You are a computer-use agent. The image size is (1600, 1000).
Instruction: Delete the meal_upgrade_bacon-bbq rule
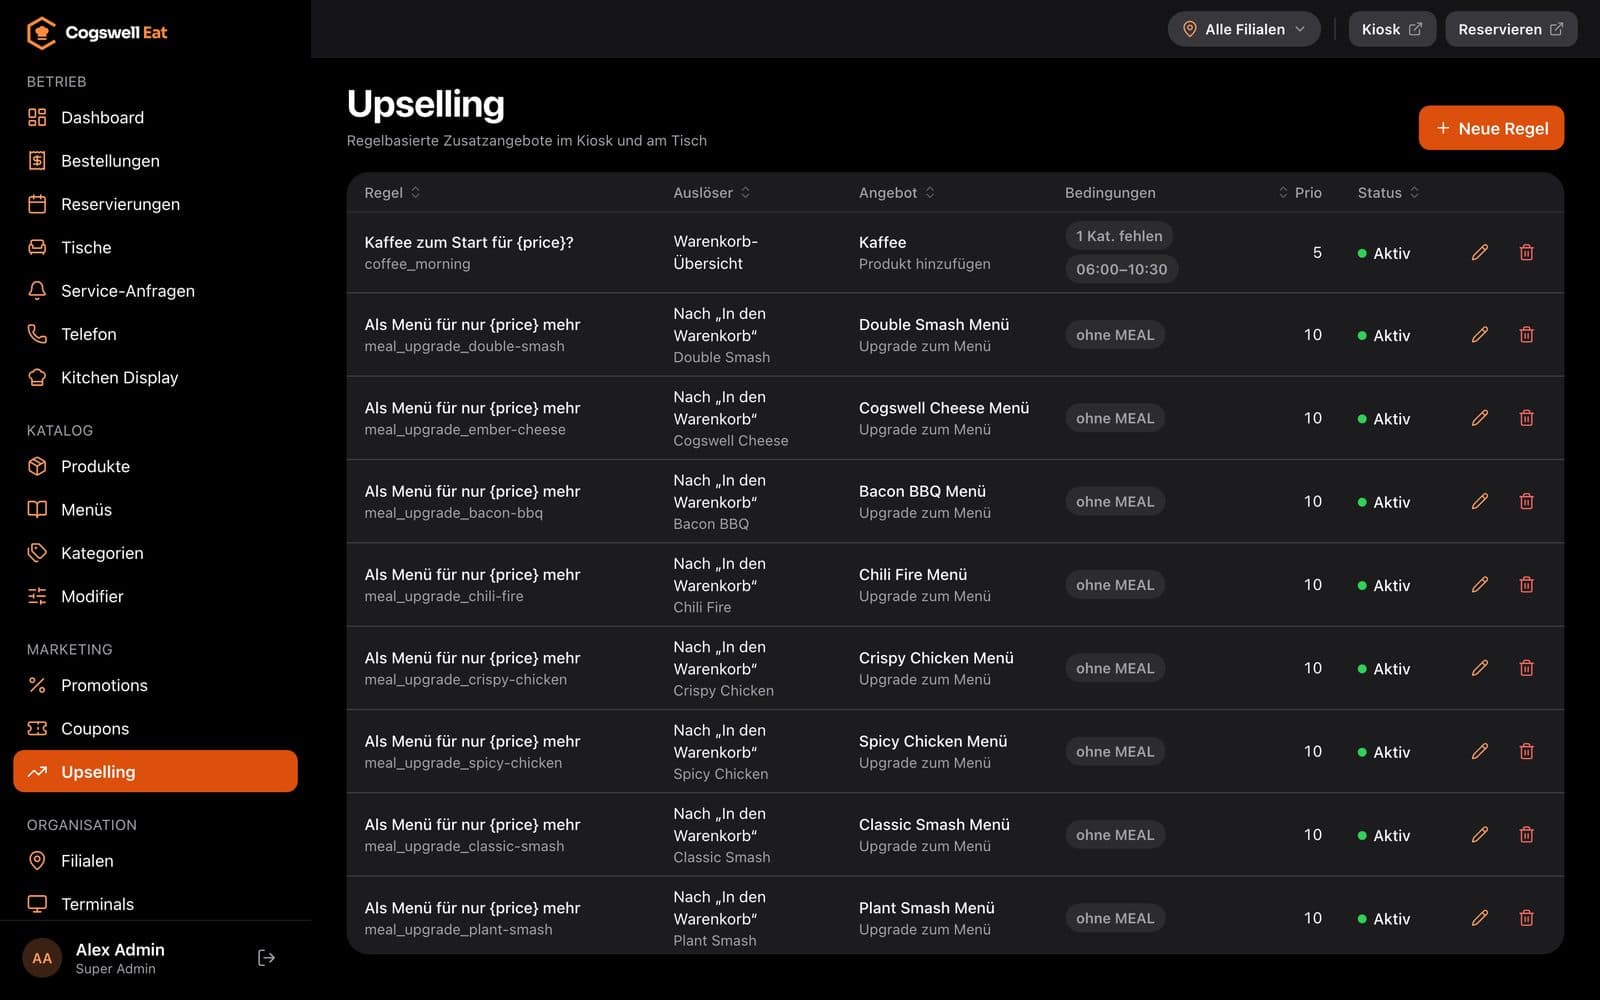(1526, 501)
